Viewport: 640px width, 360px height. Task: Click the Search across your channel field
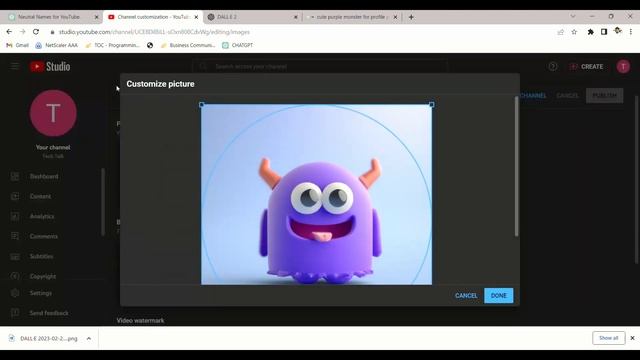pyautogui.click(x=320, y=67)
